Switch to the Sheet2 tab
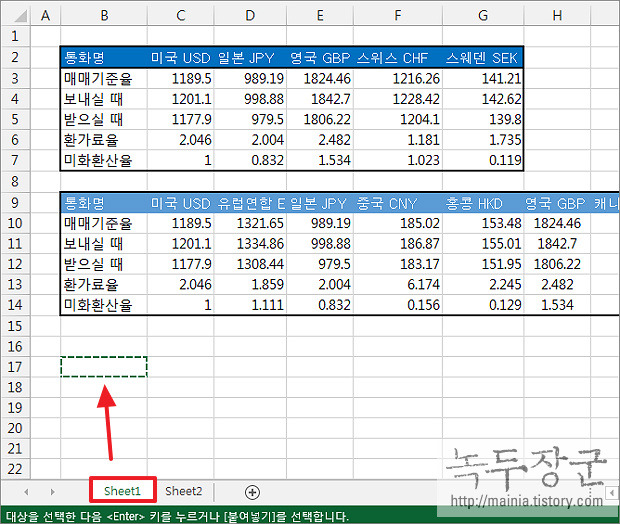 (x=183, y=491)
